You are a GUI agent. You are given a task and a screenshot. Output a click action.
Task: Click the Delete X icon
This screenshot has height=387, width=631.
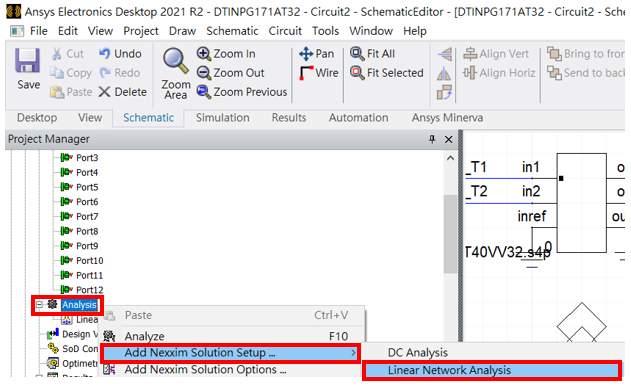click(105, 92)
